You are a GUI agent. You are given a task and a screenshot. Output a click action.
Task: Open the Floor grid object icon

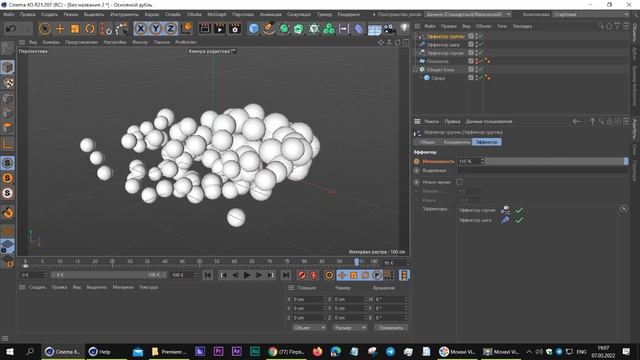pyautogui.click(x=374, y=29)
